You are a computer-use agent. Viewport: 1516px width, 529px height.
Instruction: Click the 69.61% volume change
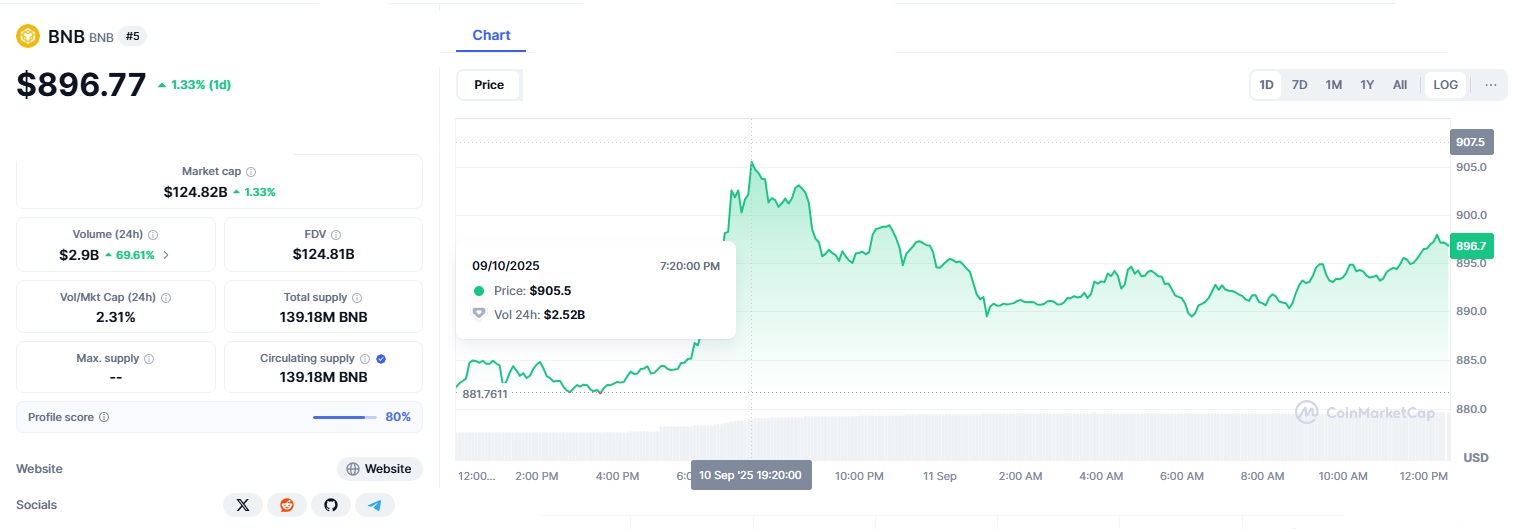coord(130,255)
